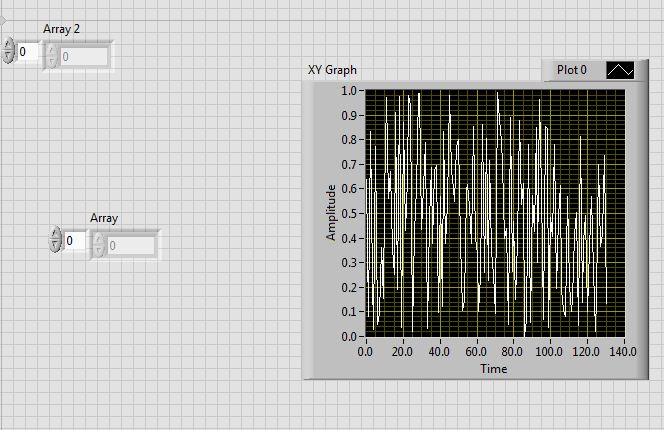This screenshot has width=664, height=430.
Task: Click the 100.0 tick label on Time axis
Action: point(549,352)
